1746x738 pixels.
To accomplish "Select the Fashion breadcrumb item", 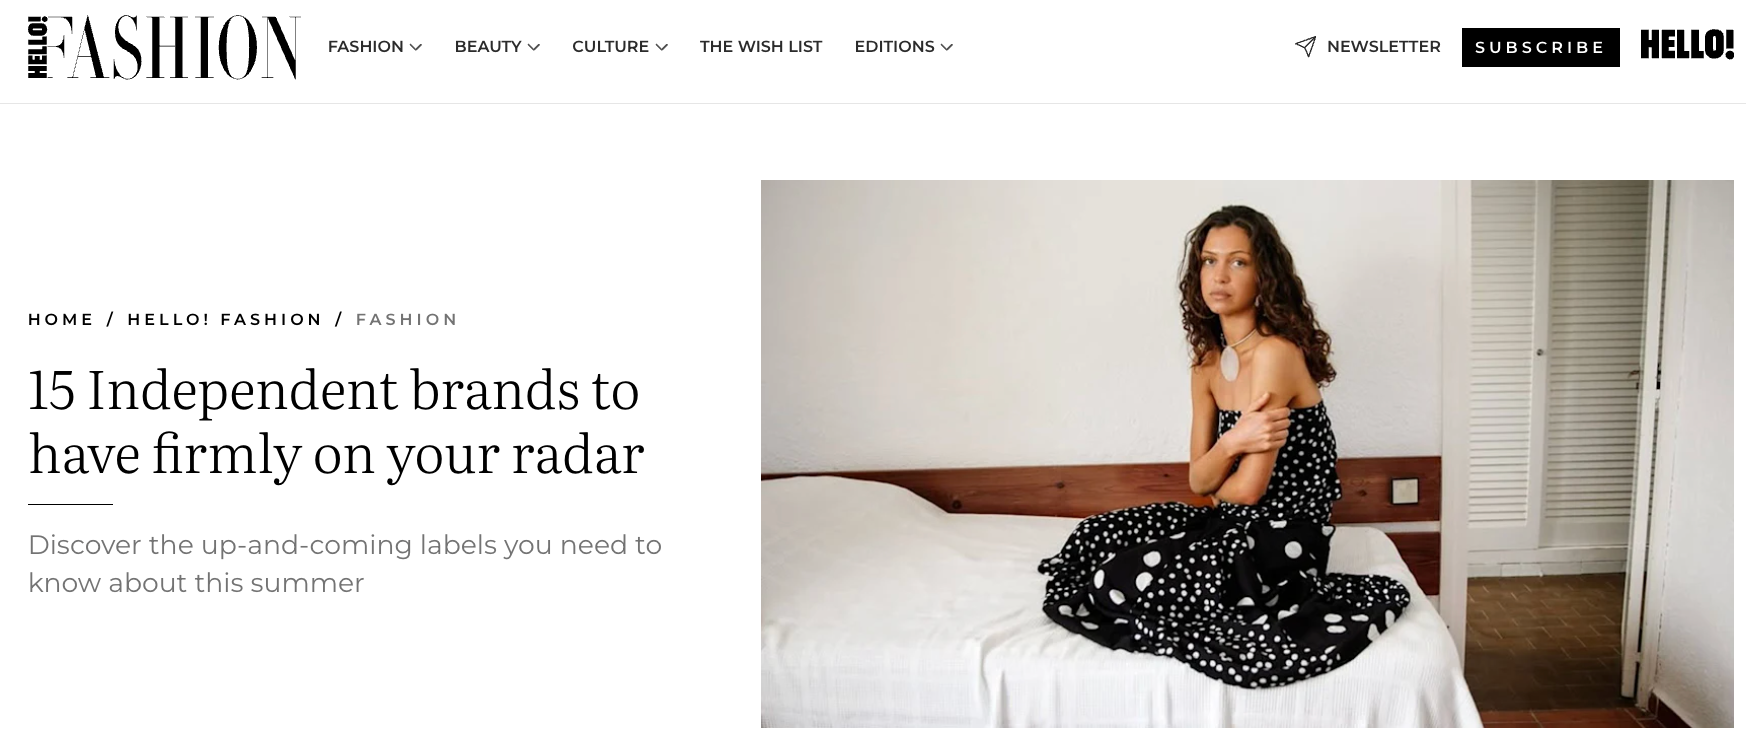I will 407,319.
